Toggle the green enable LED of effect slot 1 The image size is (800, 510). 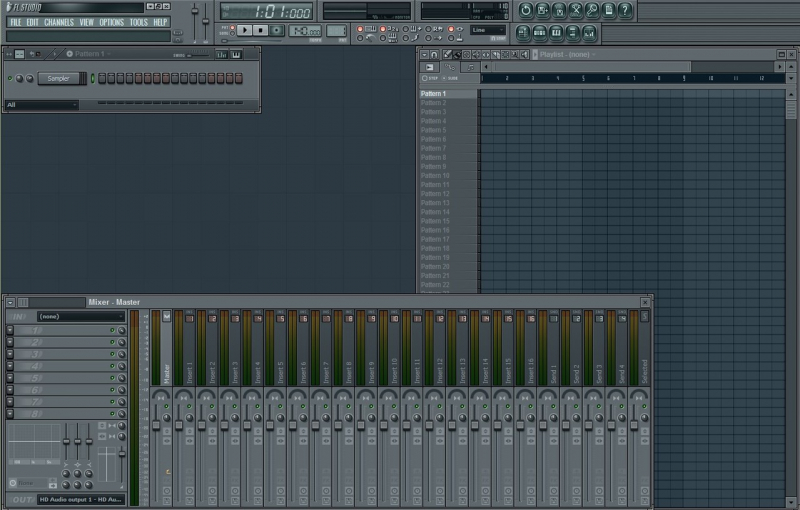tap(112, 330)
